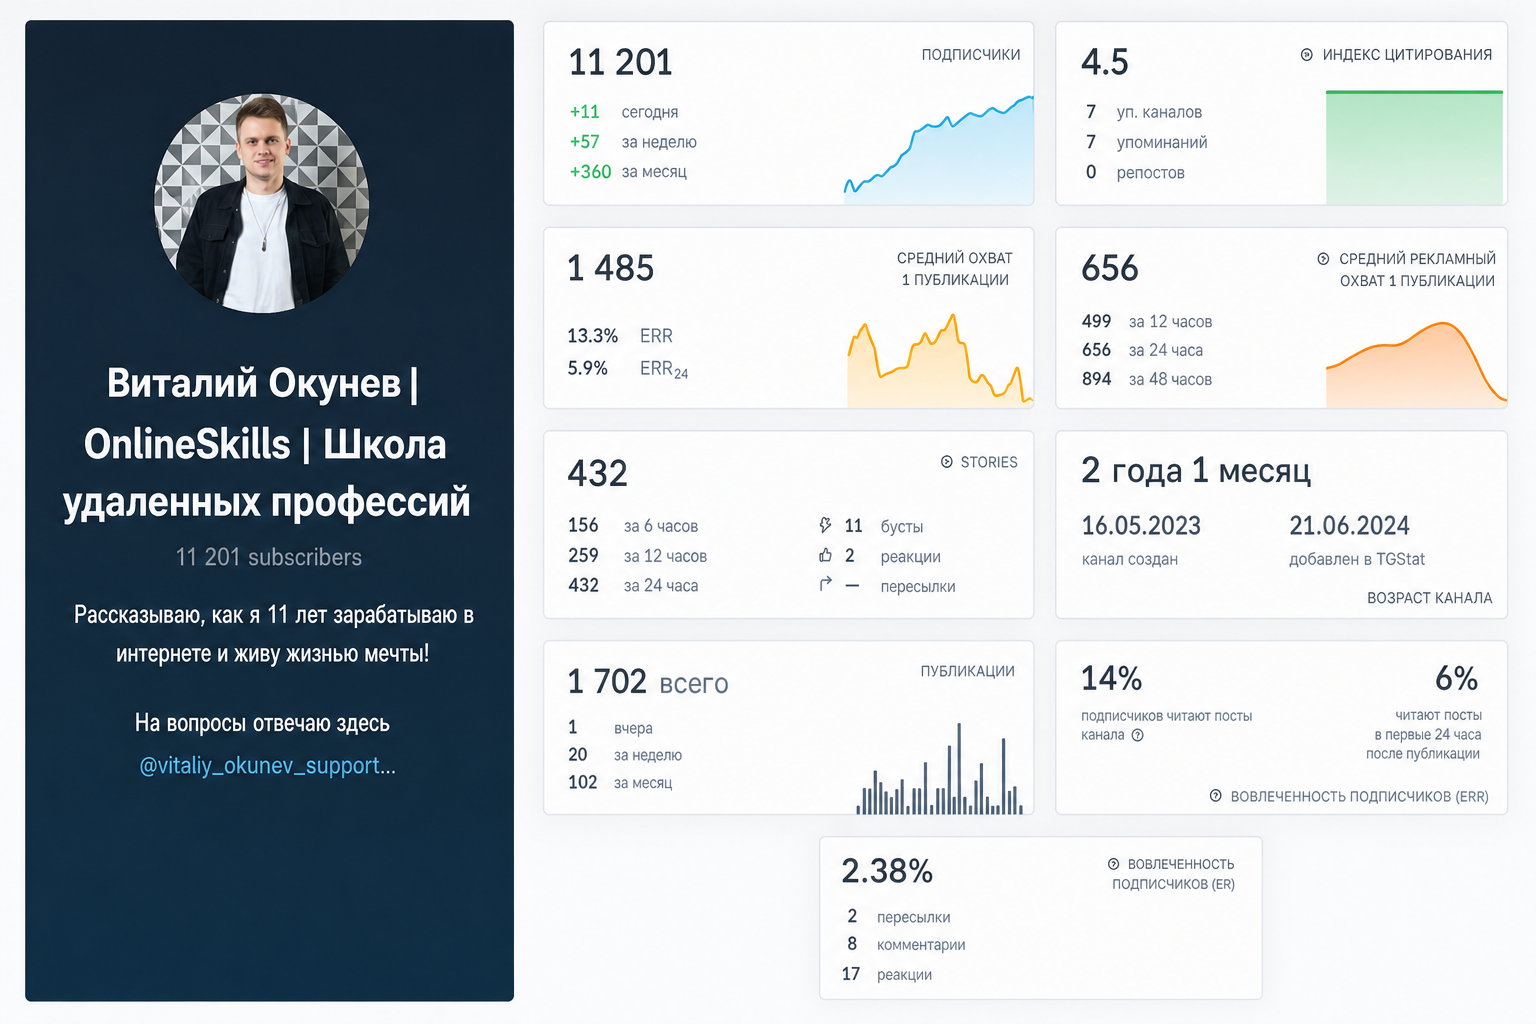Click the info icon beside СРЕДНИЙ РЕКЛАМНЫЙ ОХВАТ
Screen dimensions: 1536x1024
[1323, 259]
